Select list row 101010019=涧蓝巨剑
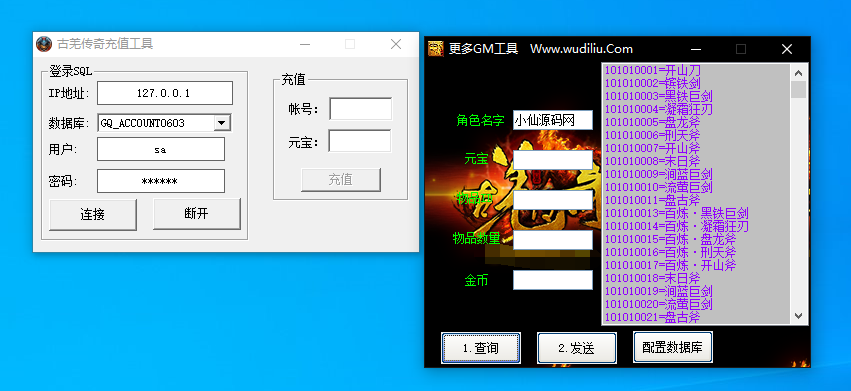Screen dimensions: 851x391 click(x=696, y=292)
